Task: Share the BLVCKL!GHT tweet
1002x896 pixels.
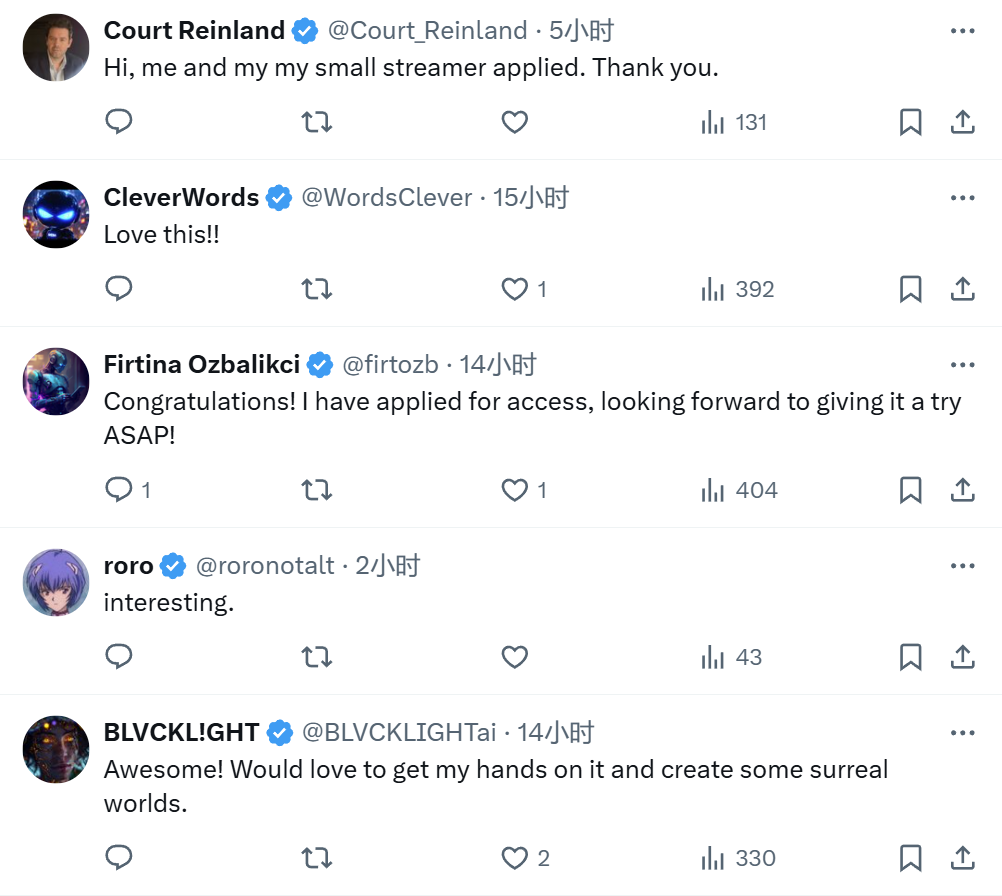Action: coord(962,858)
